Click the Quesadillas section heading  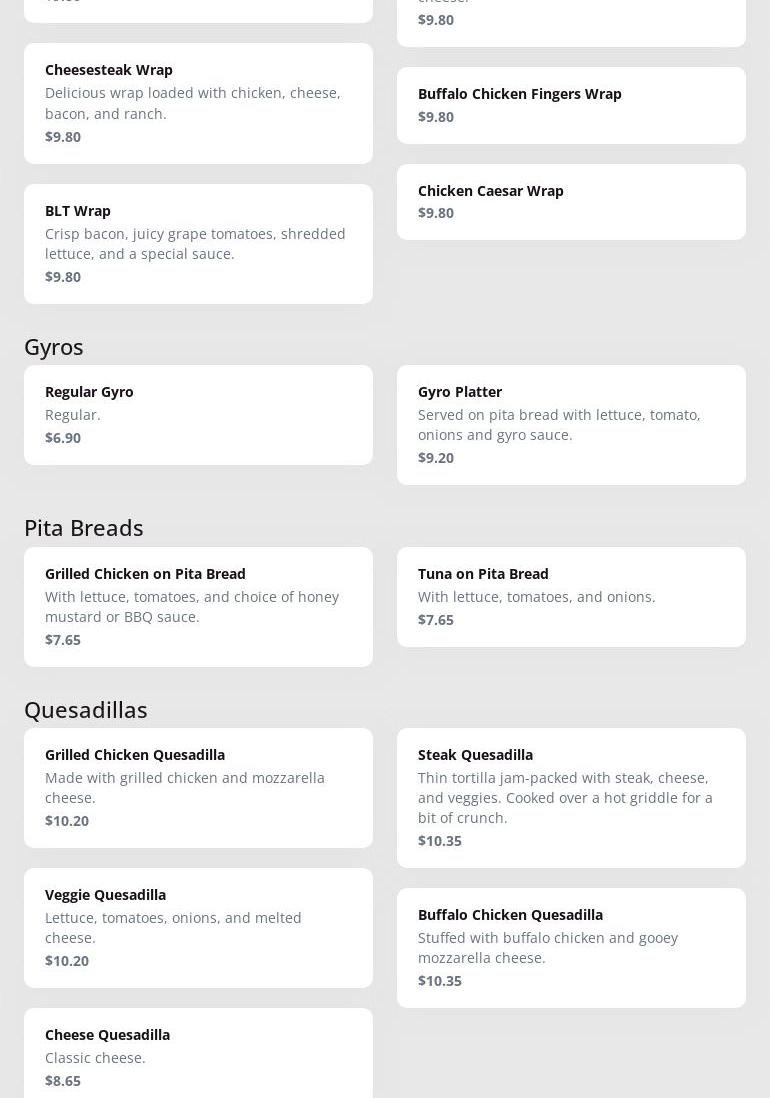point(86,710)
